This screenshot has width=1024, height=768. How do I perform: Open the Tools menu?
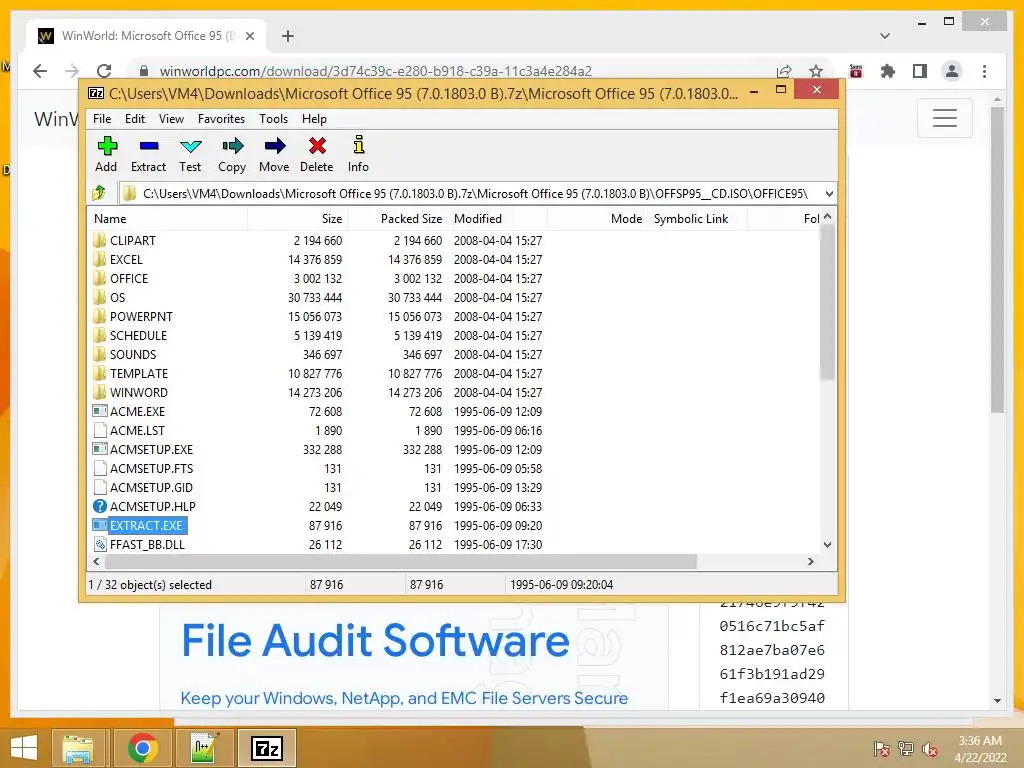tap(273, 119)
